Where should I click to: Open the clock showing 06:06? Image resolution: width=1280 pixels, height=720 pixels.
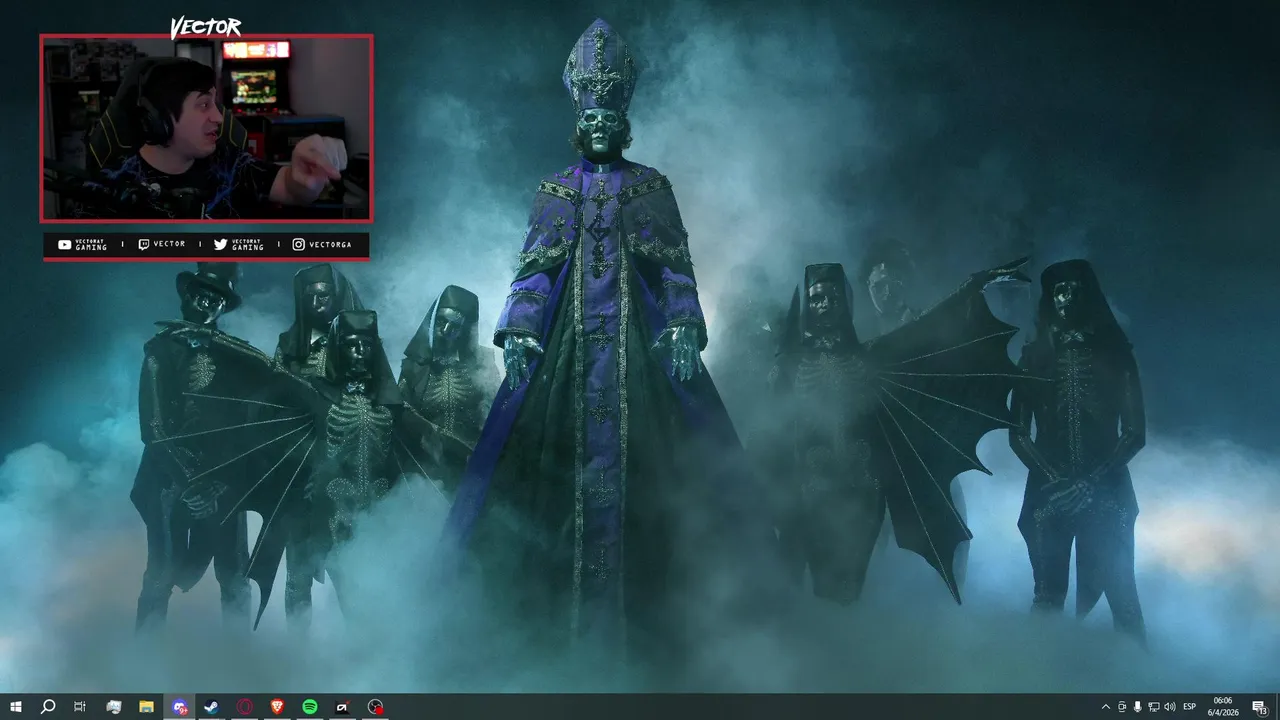pyautogui.click(x=1223, y=707)
